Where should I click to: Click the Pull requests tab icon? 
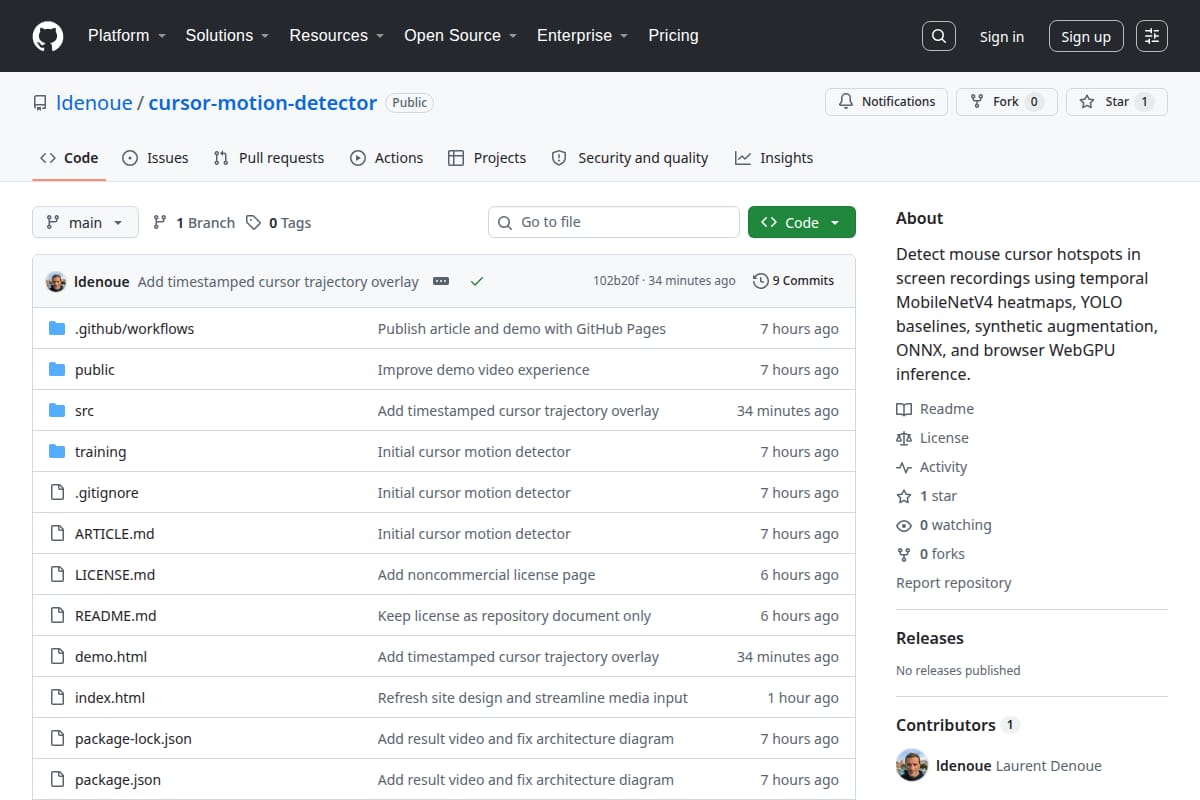(x=221, y=158)
